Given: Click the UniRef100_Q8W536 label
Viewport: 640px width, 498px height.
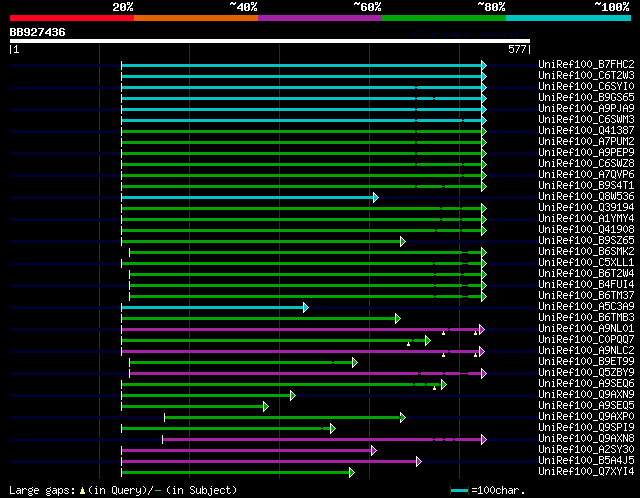Looking at the screenshot, I should (x=586, y=197).
